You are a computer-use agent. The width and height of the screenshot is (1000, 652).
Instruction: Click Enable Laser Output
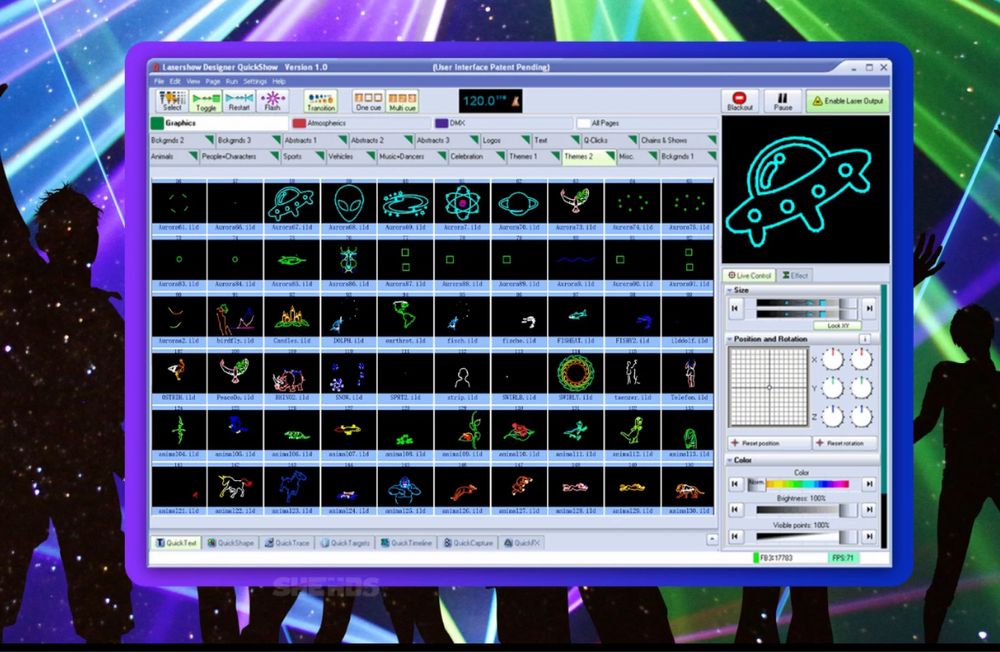[848, 101]
